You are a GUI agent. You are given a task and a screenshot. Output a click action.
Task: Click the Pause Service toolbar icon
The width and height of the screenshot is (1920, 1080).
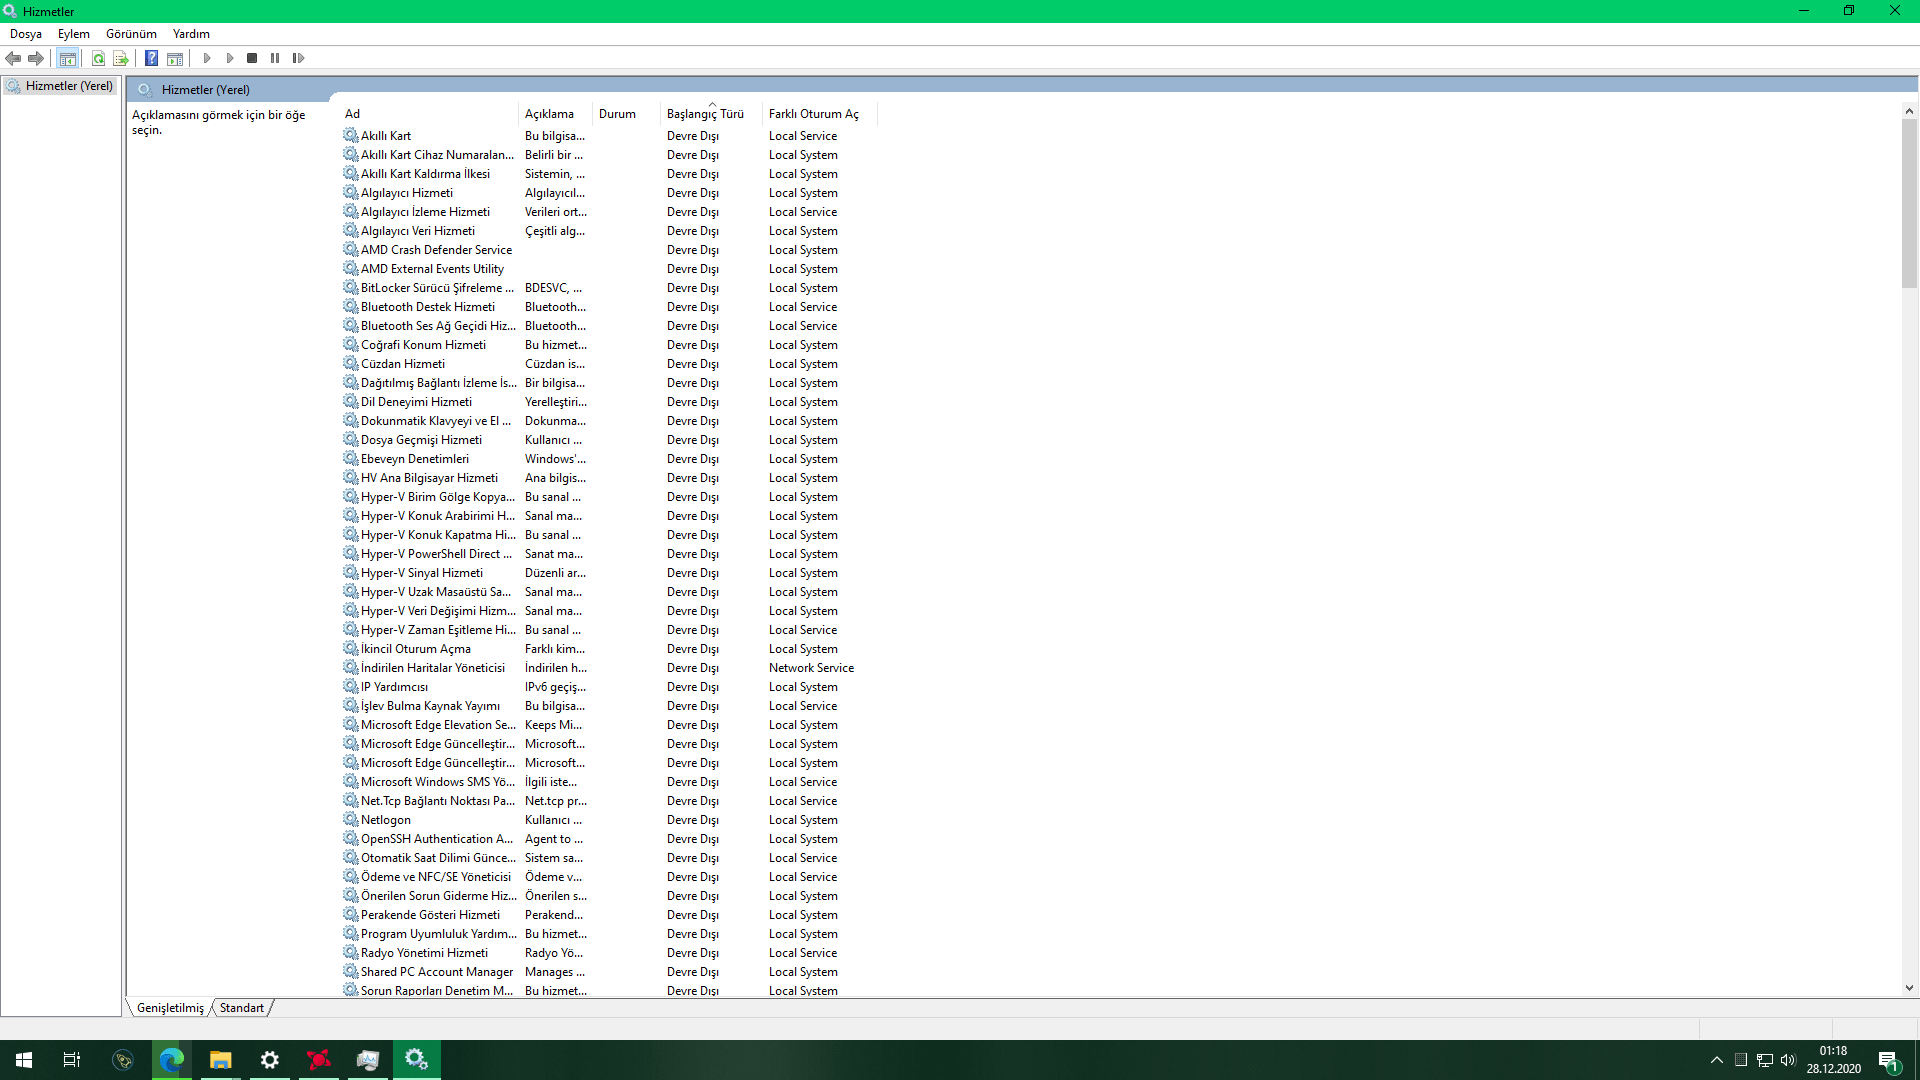275,58
